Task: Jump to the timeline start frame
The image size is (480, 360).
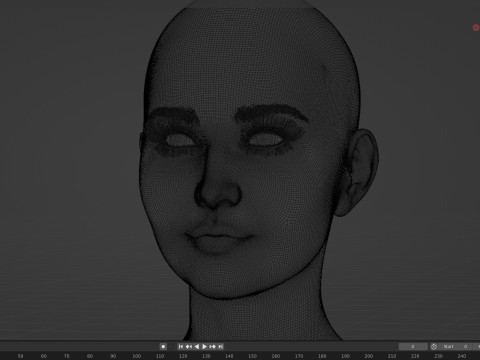Action: (181, 347)
